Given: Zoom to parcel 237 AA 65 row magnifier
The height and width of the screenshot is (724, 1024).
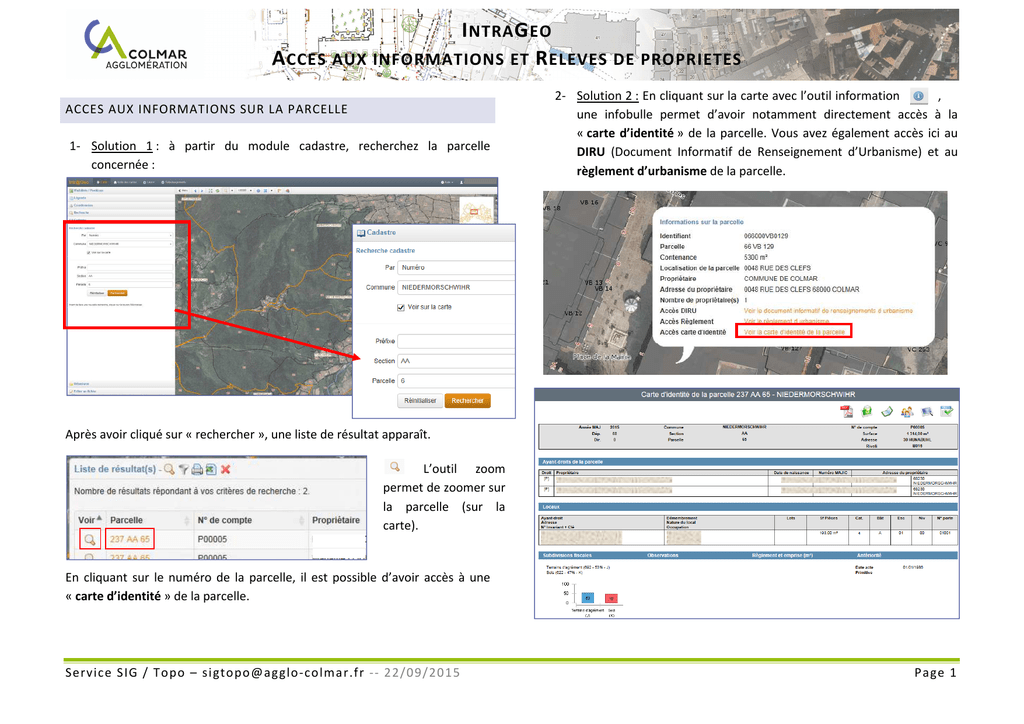Looking at the screenshot, I should click(89, 539).
